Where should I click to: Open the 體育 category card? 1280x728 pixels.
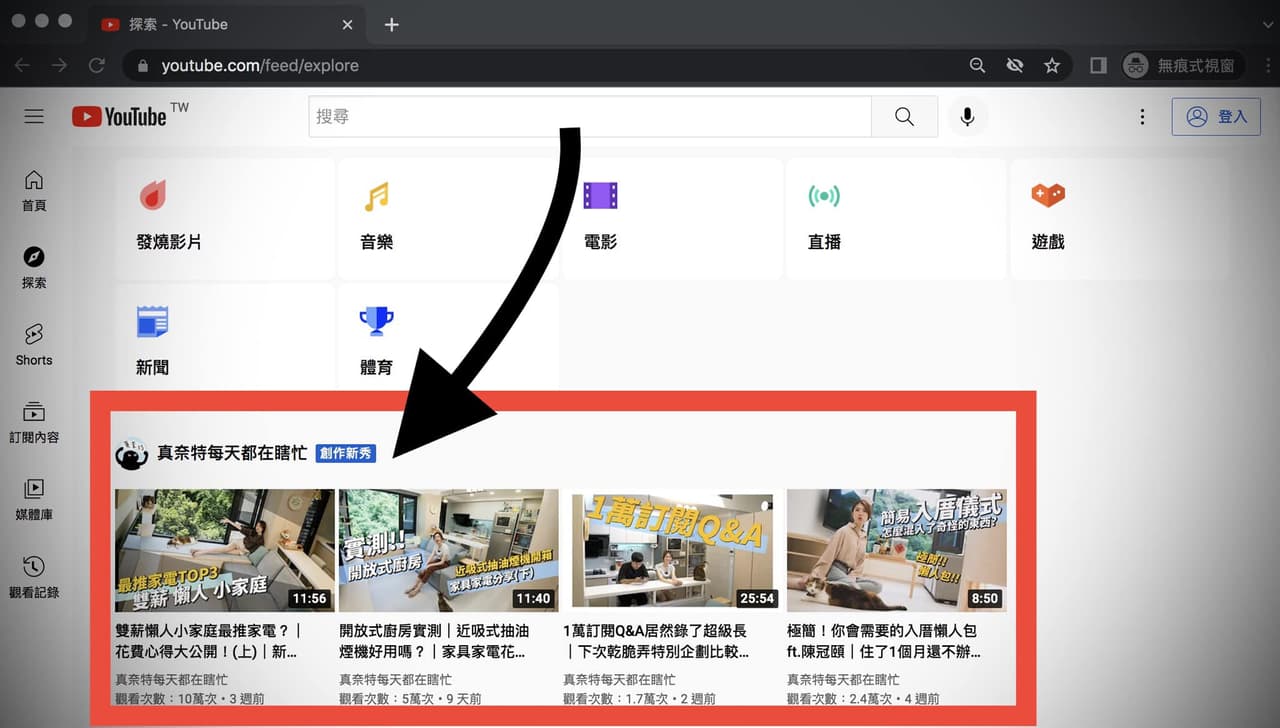(448, 337)
